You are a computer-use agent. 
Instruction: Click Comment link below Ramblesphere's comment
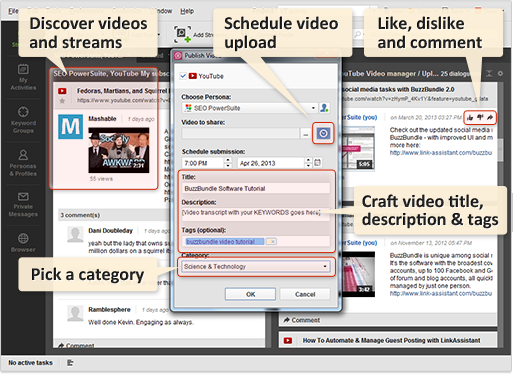pyautogui.click(x=76, y=346)
